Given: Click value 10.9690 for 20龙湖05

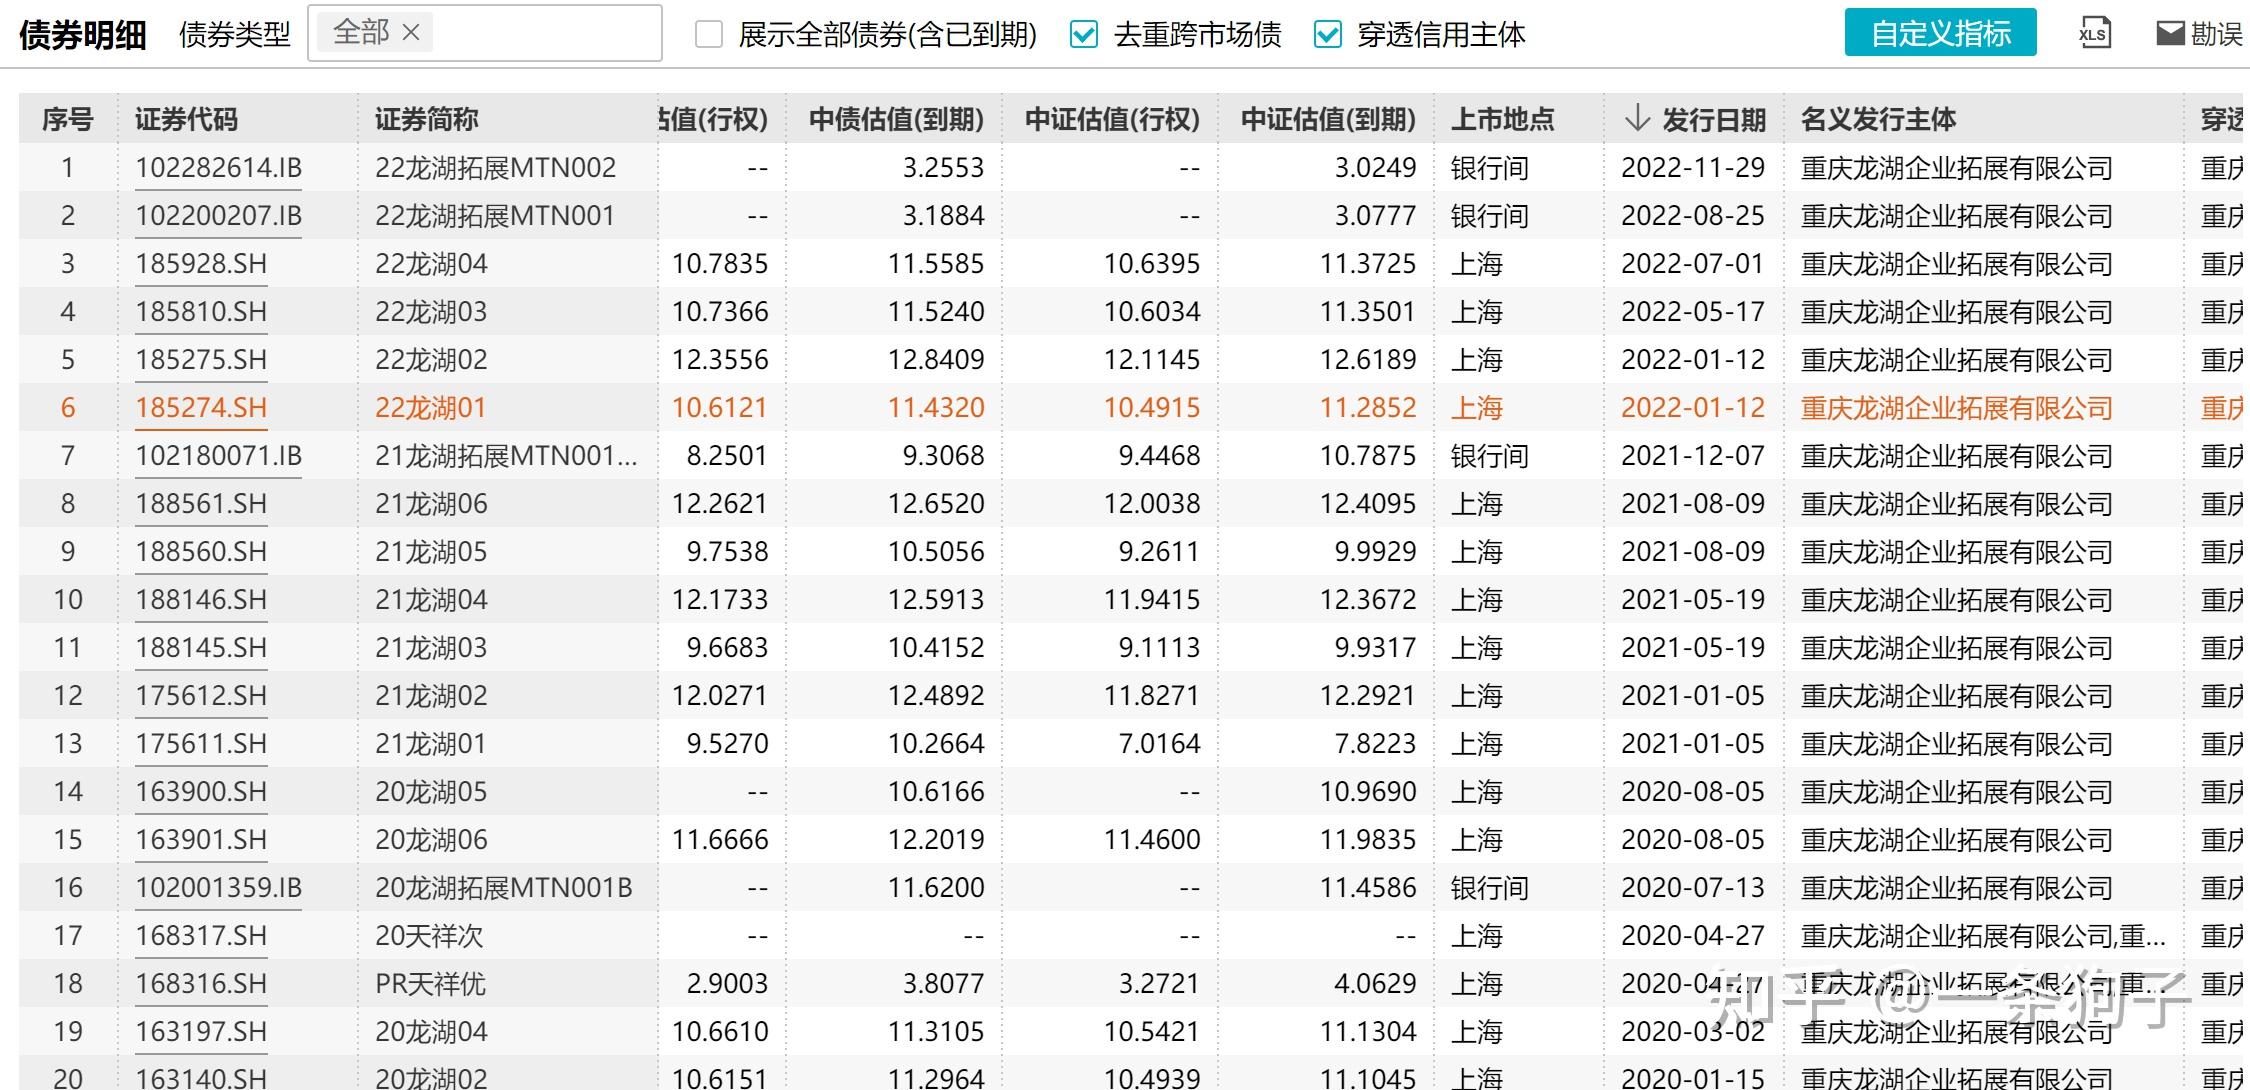Looking at the screenshot, I should [x=1368, y=791].
